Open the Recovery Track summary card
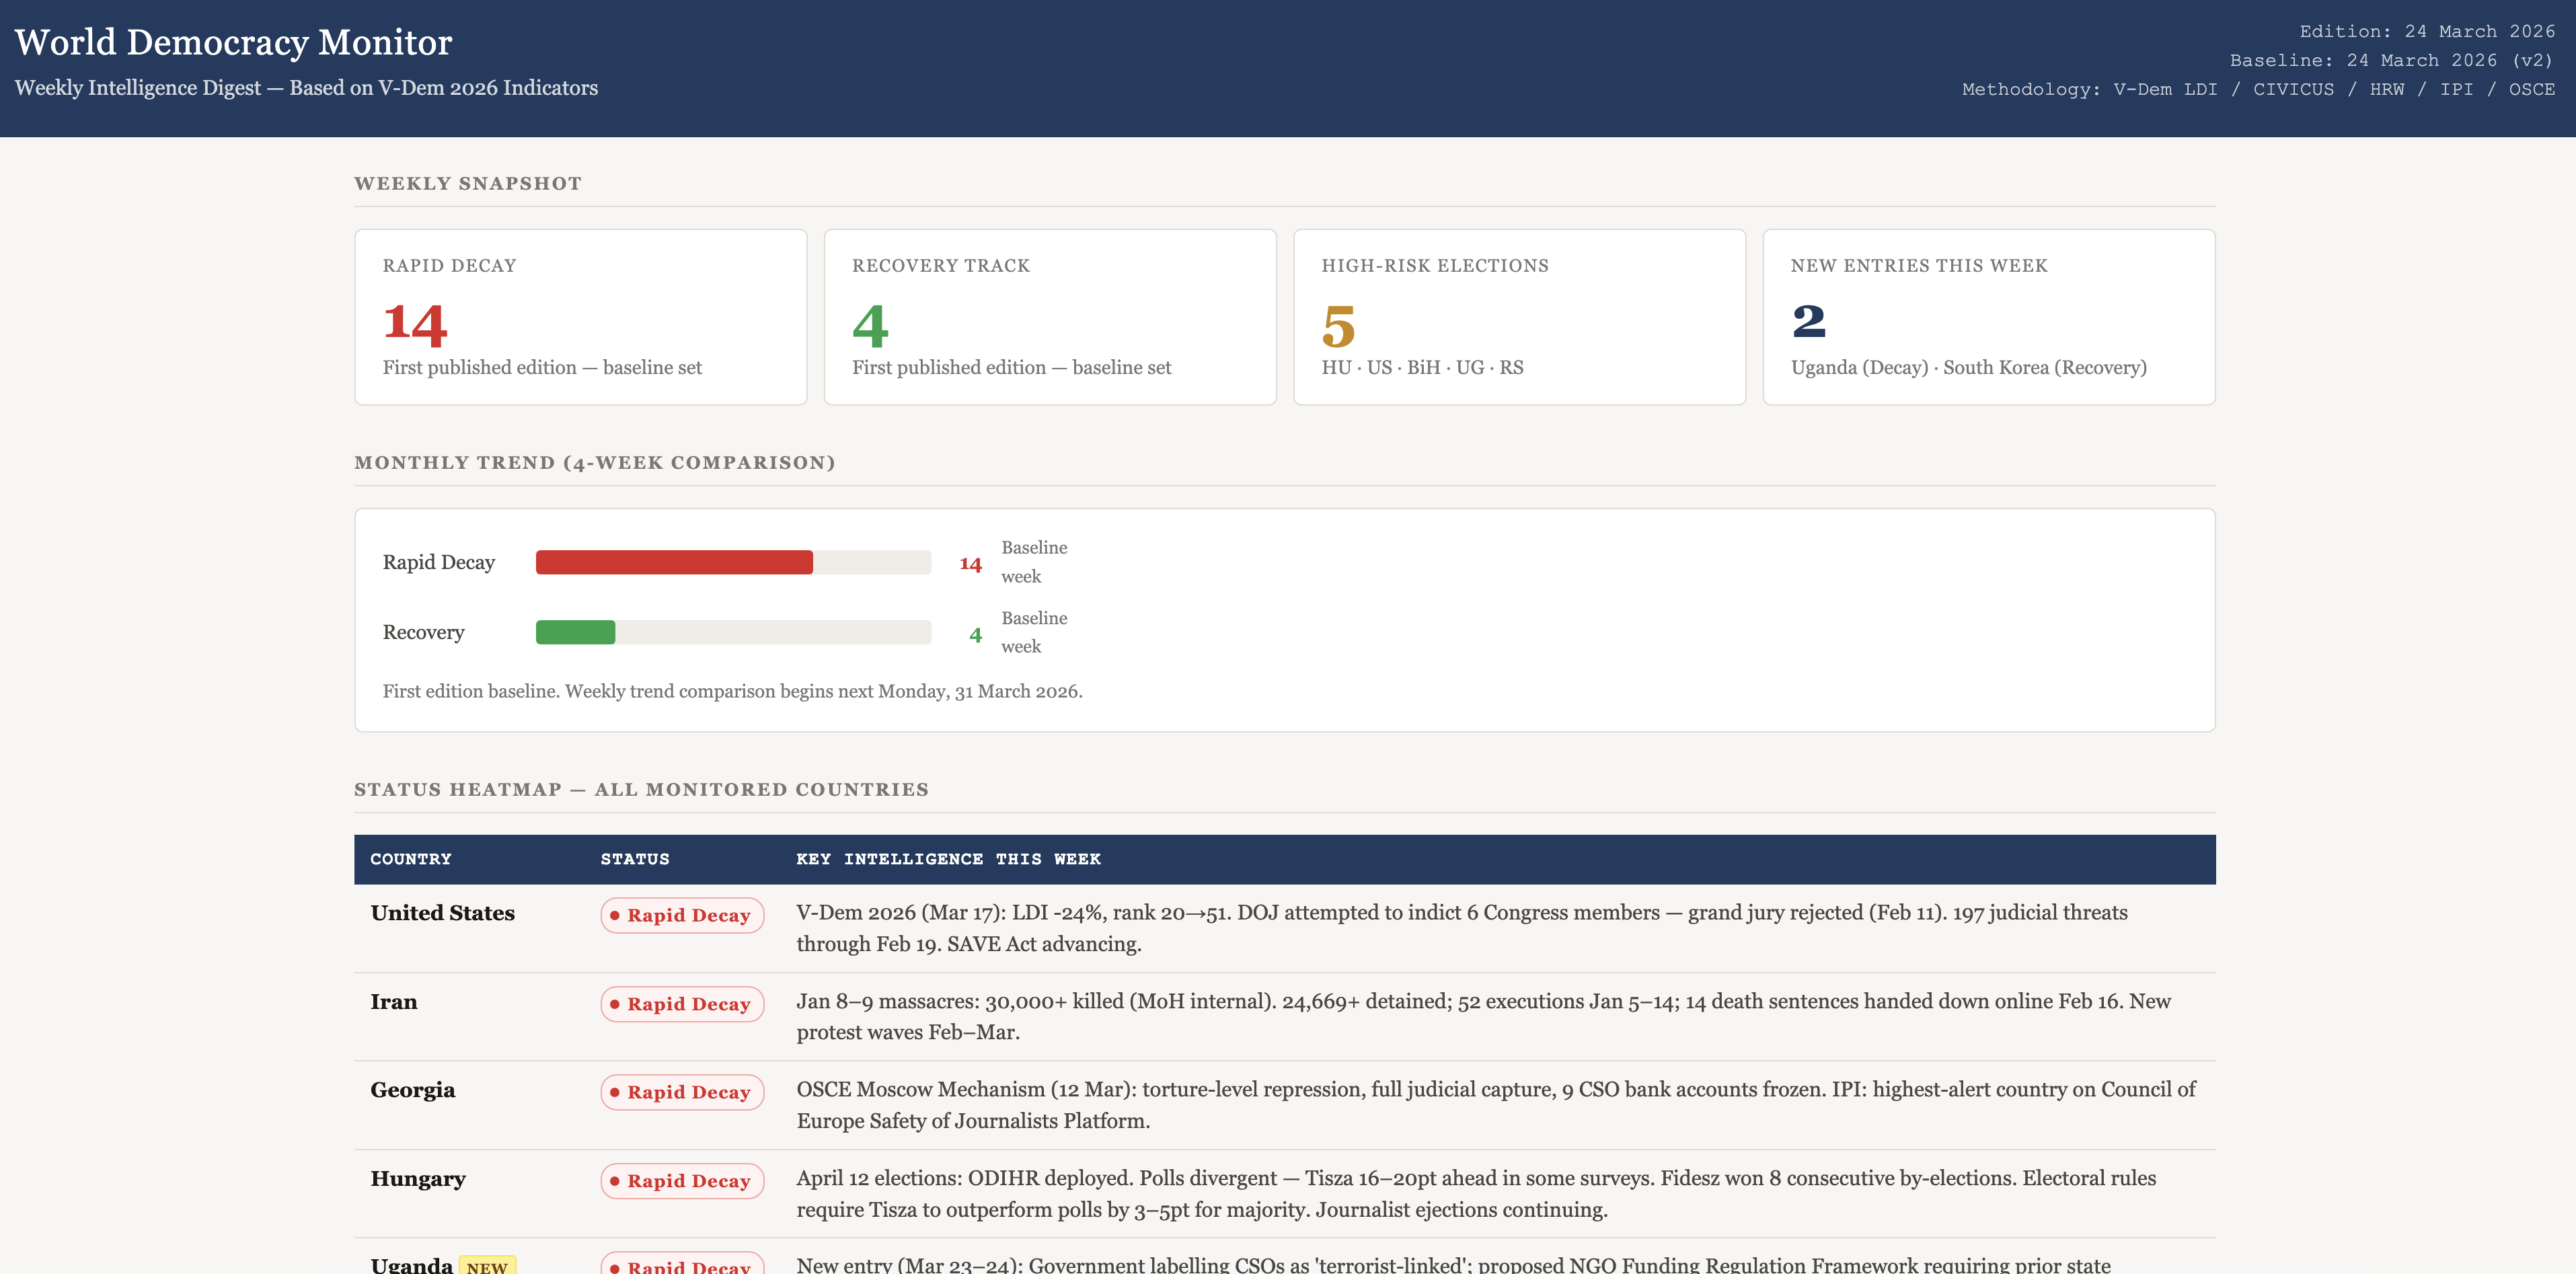 [1049, 317]
